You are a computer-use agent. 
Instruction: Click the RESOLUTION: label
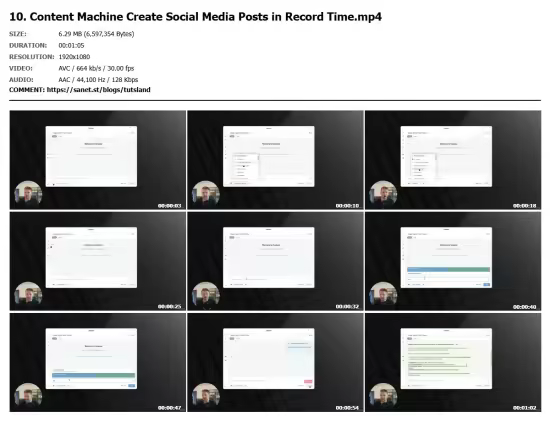pyautogui.click(x=32, y=57)
